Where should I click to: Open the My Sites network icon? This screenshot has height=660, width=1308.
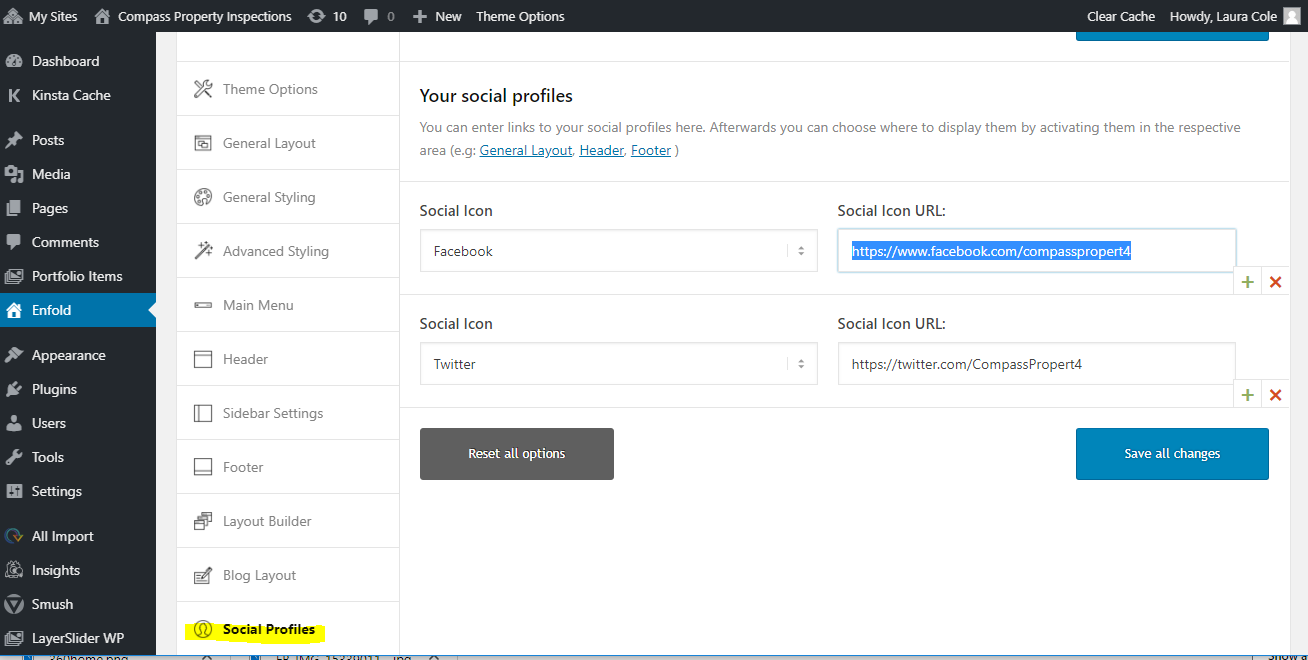pyautogui.click(x=14, y=16)
